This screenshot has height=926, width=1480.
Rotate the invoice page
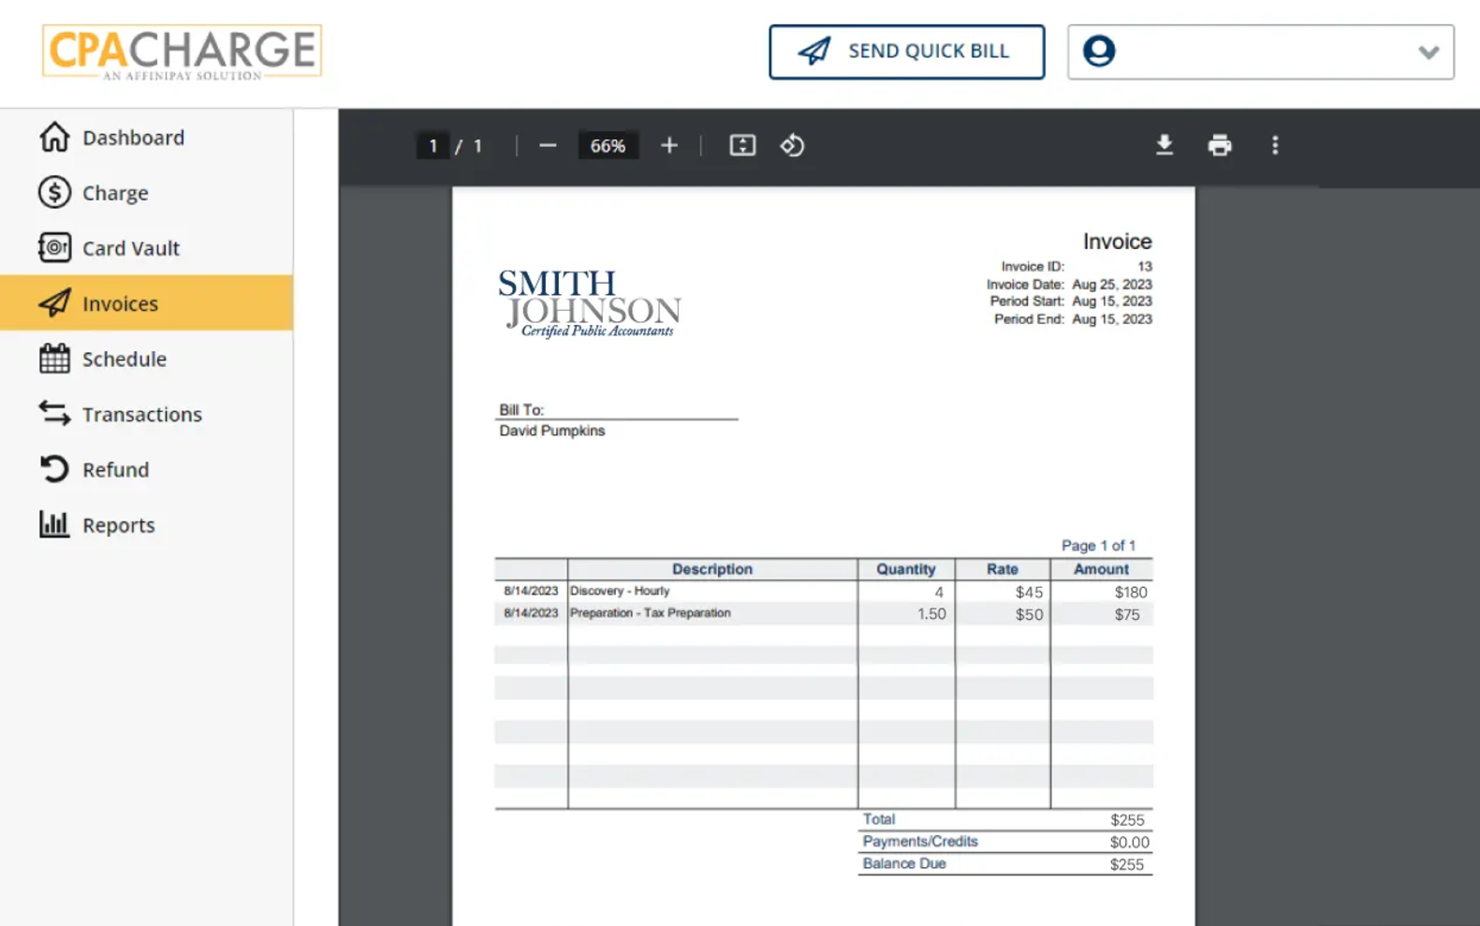click(x=792, y=145)
